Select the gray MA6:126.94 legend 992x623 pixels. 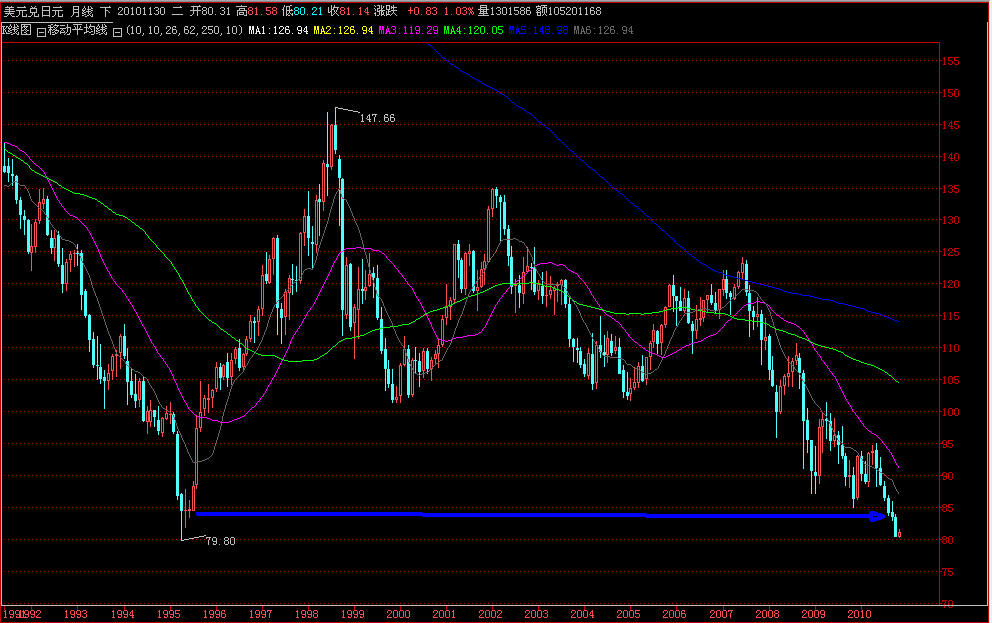coord(603,30)
